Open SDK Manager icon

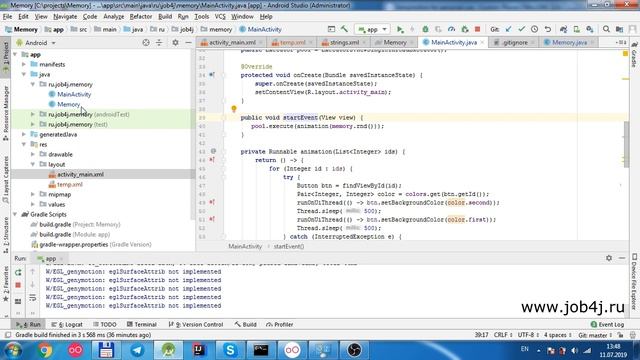click(x=589, y=29)
